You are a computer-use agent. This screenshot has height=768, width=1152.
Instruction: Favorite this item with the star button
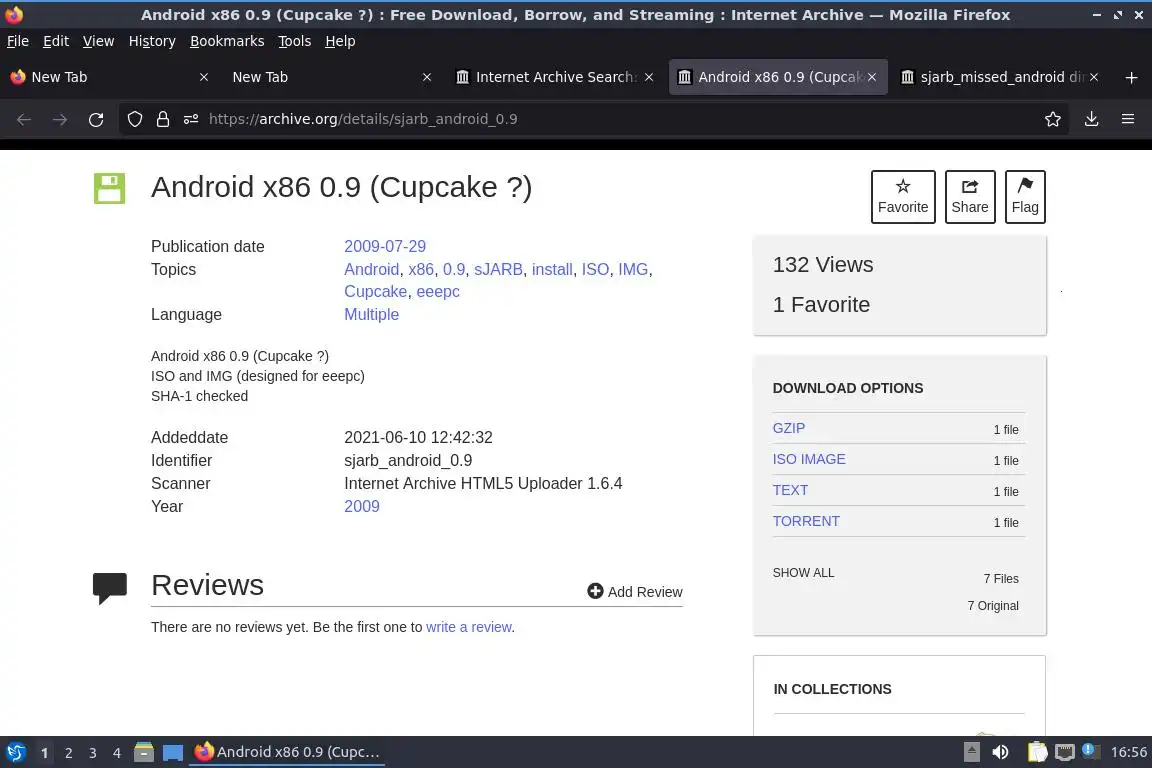click(x=903, y=197)
